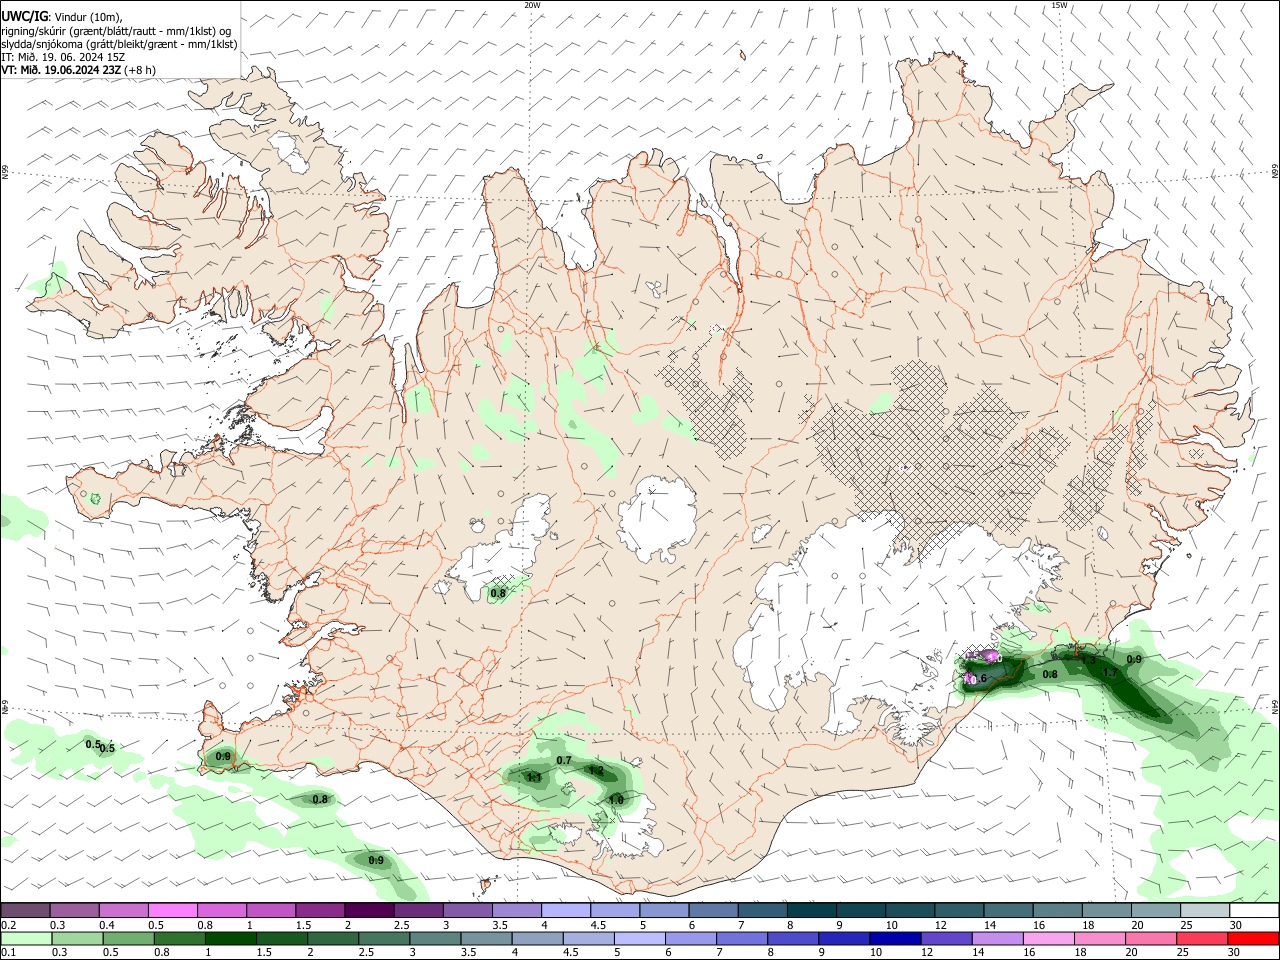Click the 16 swatch in the upper legend row
This screenshot has width=1280, height=960.
(x=1058, y=910)
